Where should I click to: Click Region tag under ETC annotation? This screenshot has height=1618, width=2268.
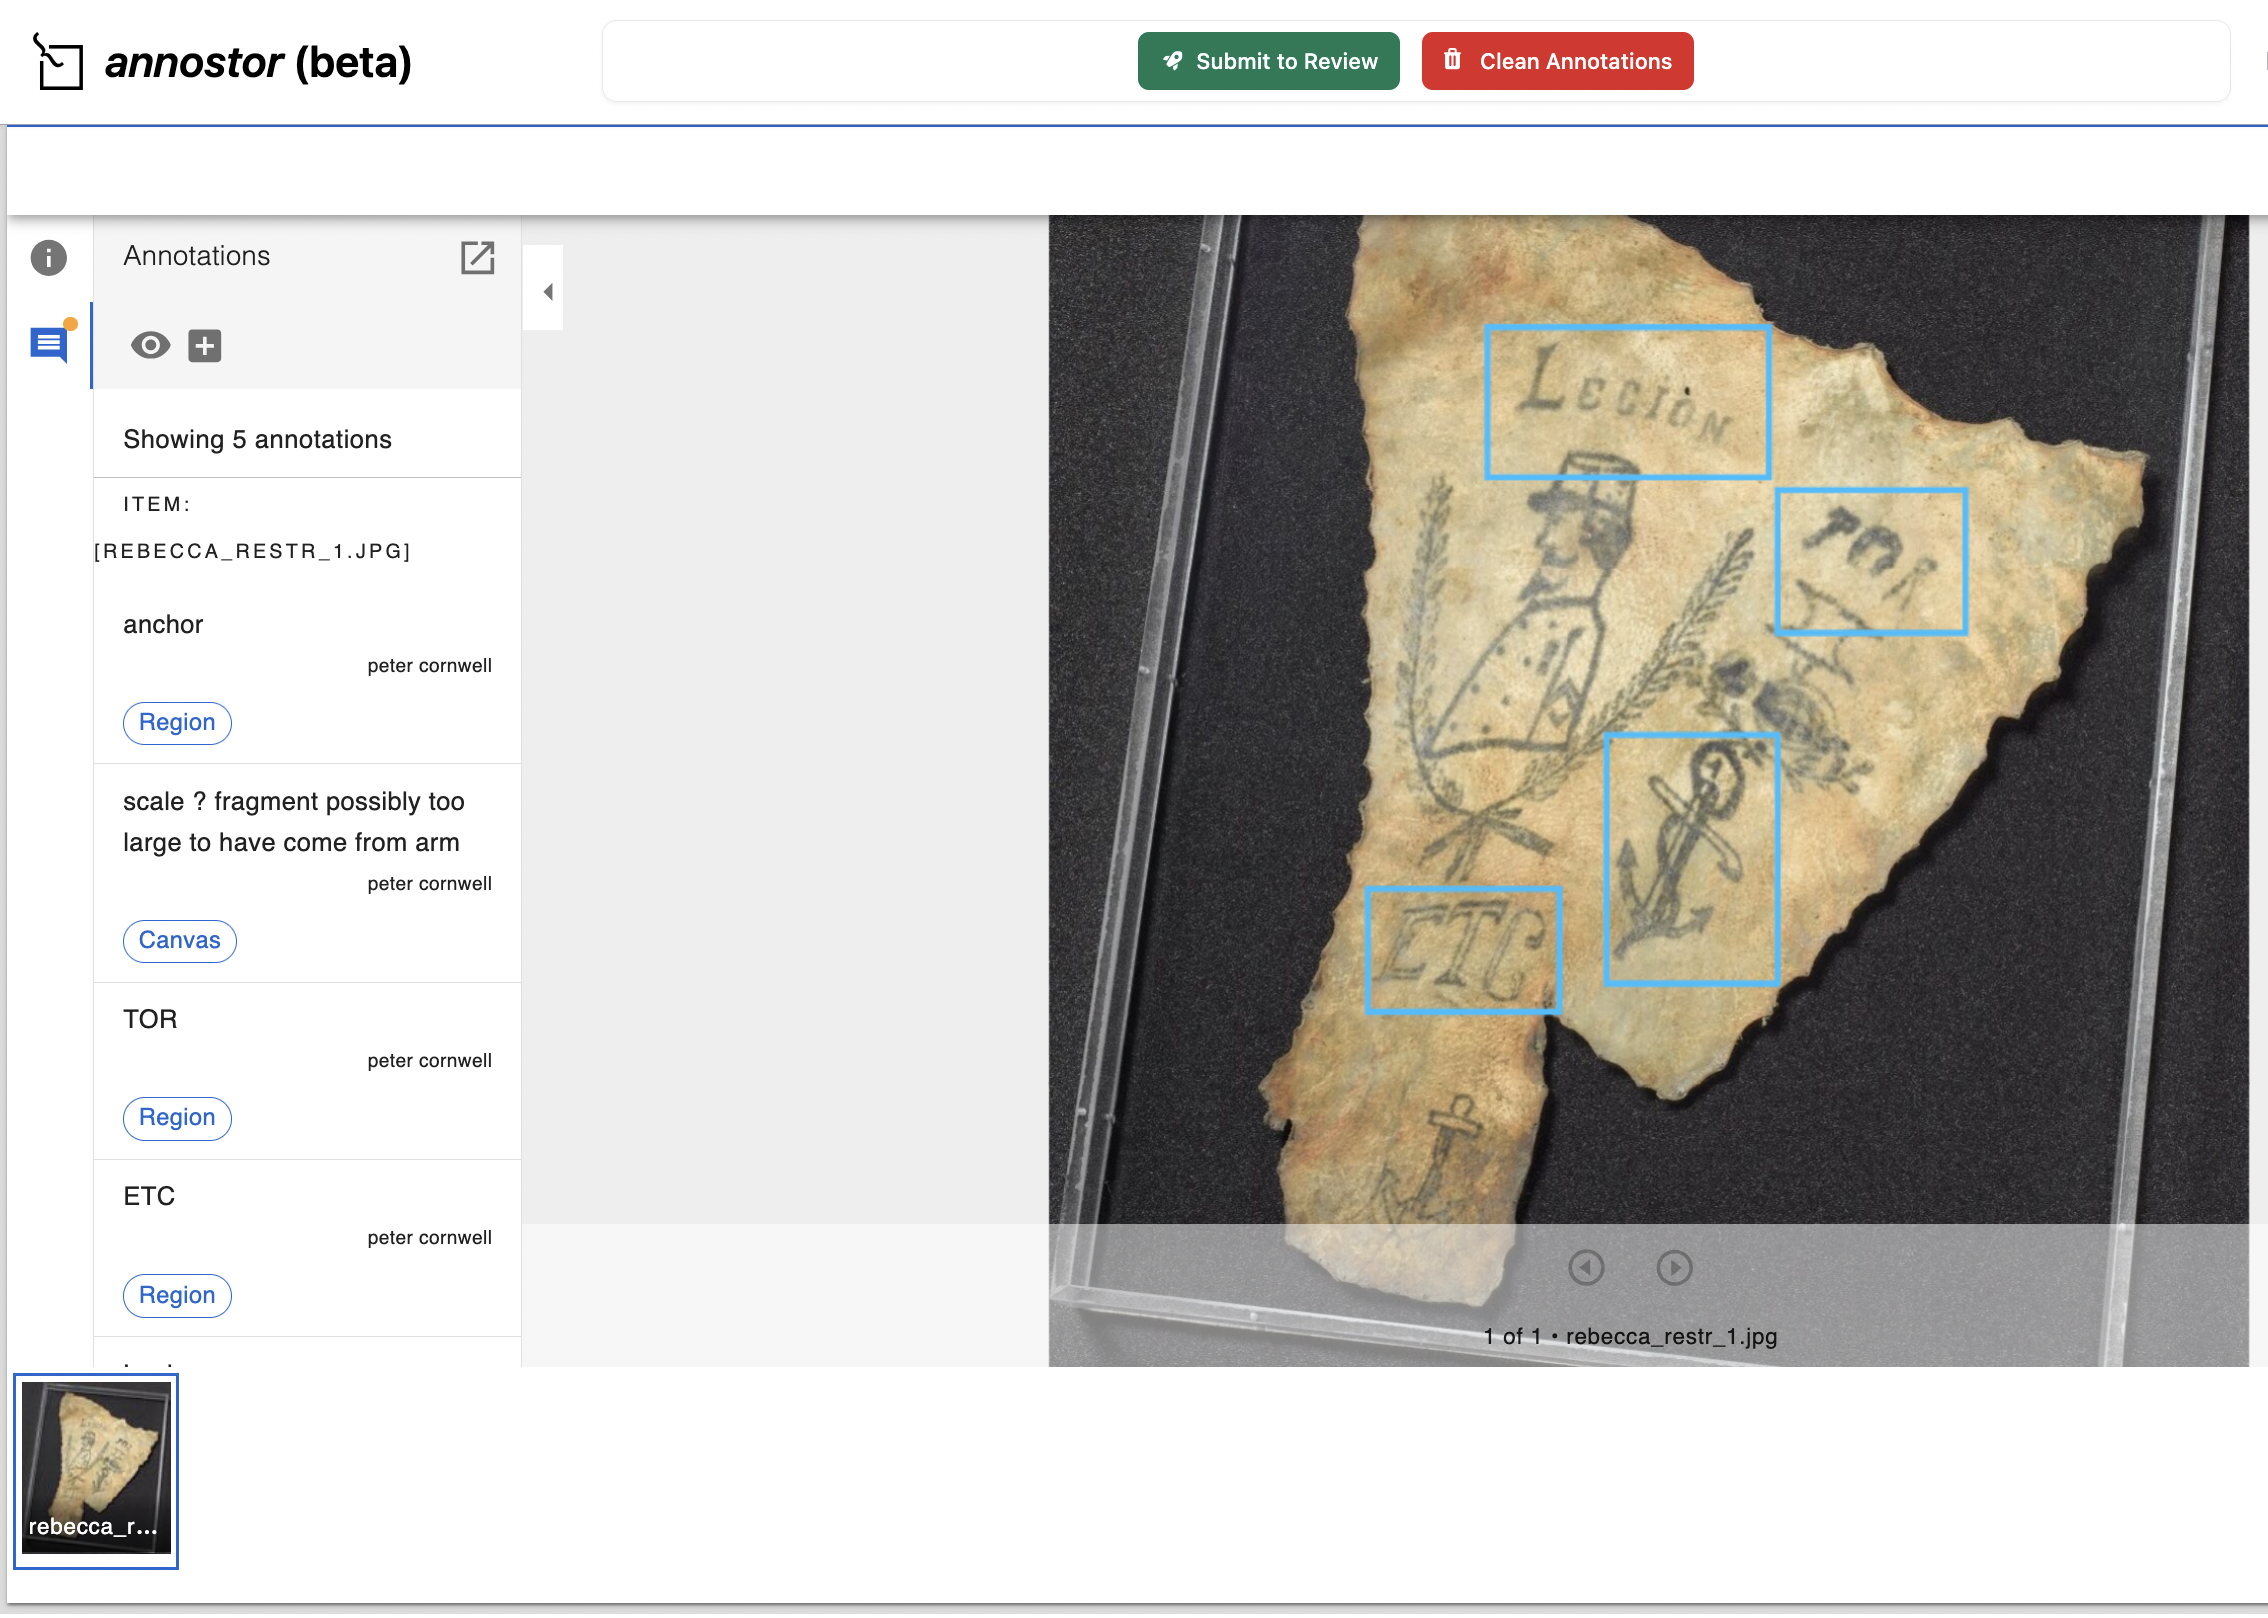pyautogui.click(x=177, y=1296)
